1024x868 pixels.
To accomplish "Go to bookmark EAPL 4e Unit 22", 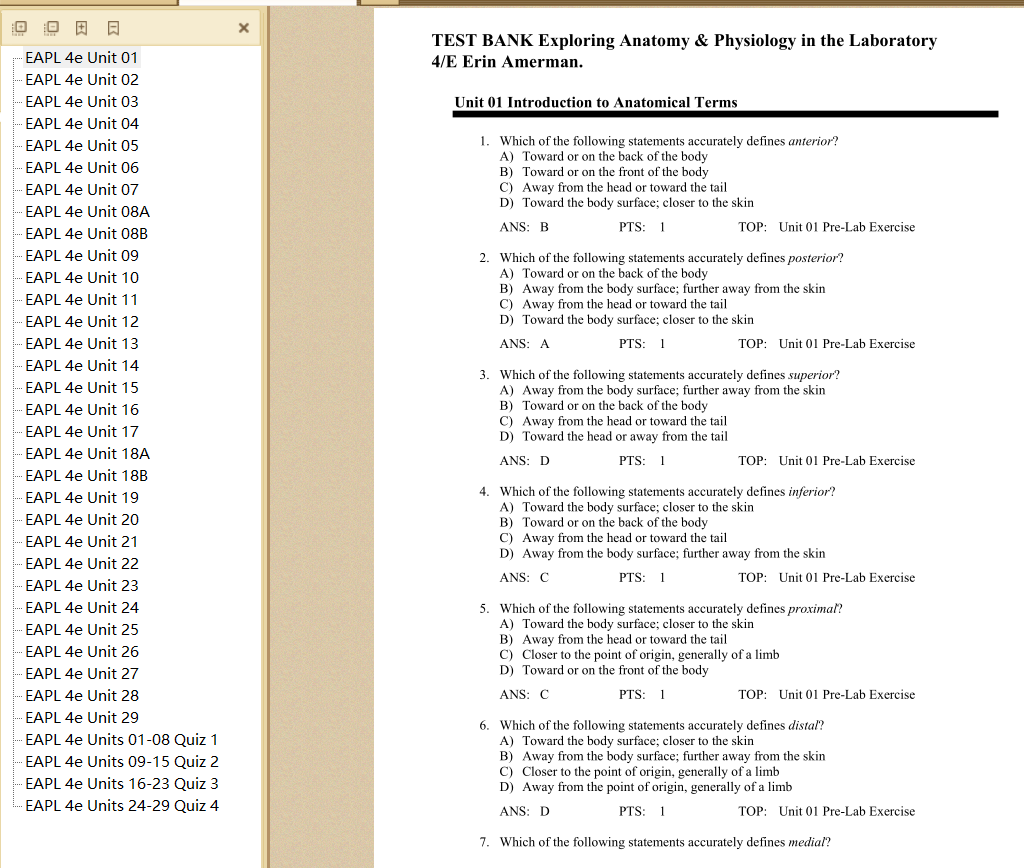I will point(82,564).
